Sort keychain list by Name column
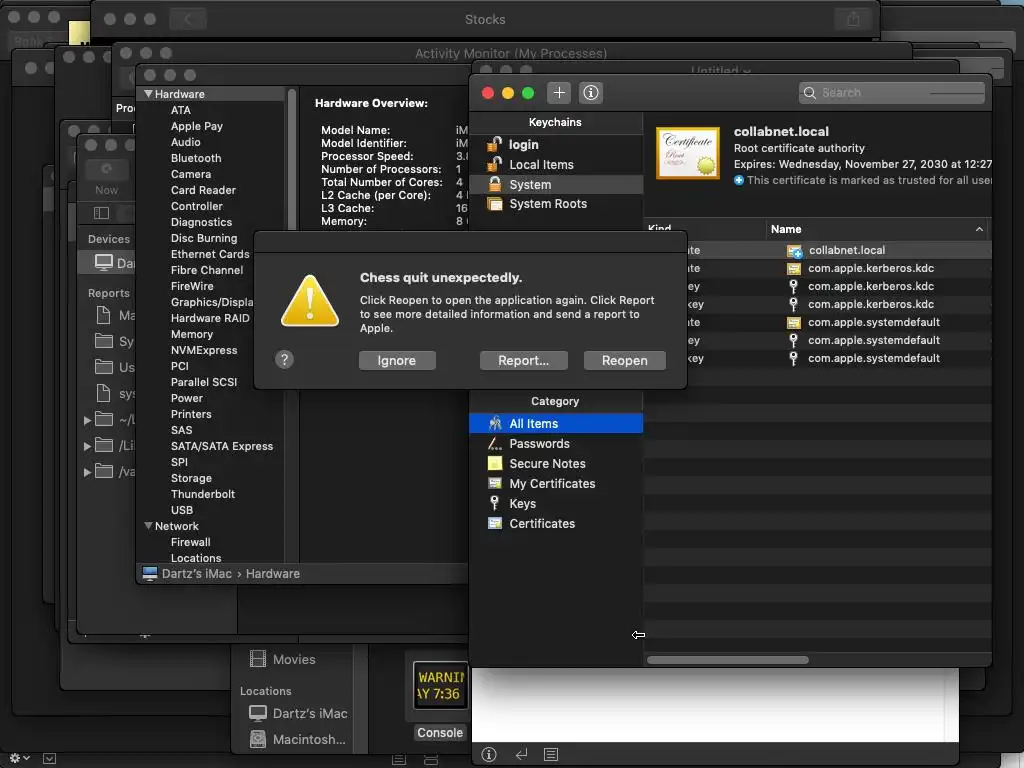The image size is (1024, 768). coord(876,229)
